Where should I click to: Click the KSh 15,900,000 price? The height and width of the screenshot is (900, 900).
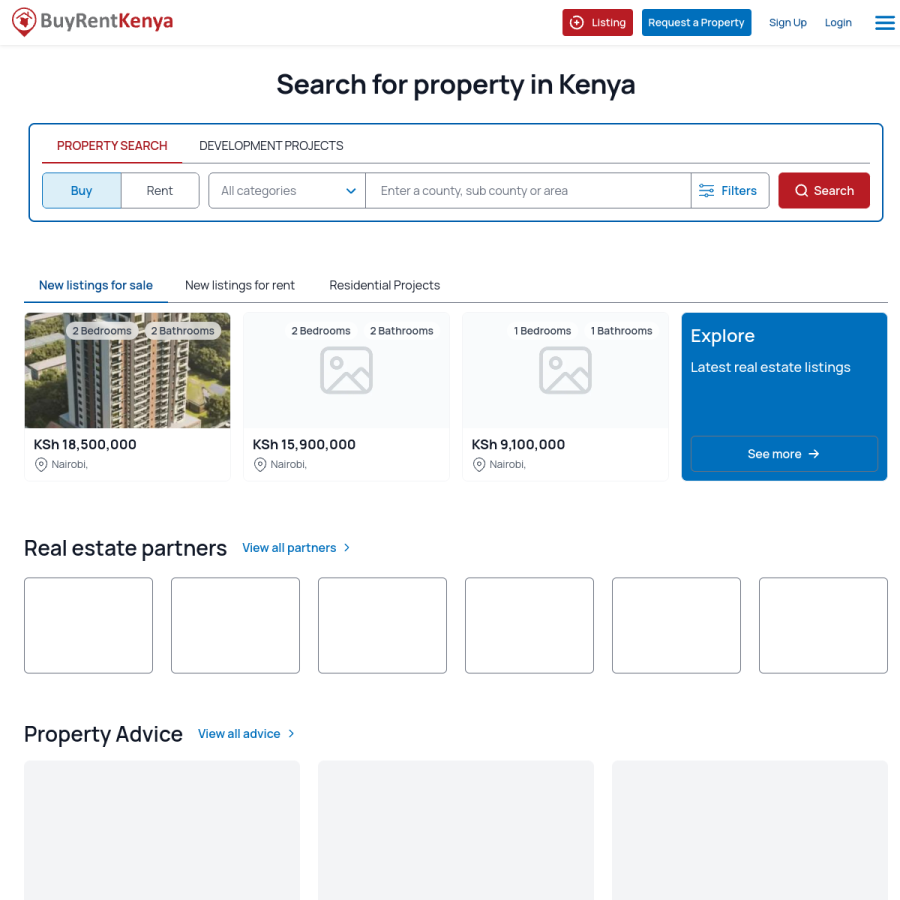coord(304,444)
